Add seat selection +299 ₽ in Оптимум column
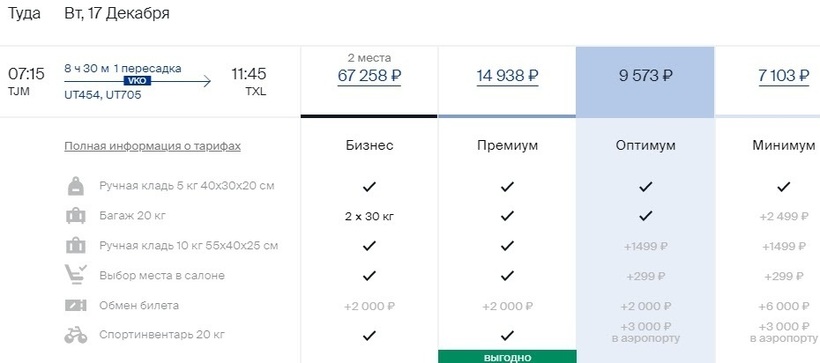 pyautogui.click(x=645, y=276)
